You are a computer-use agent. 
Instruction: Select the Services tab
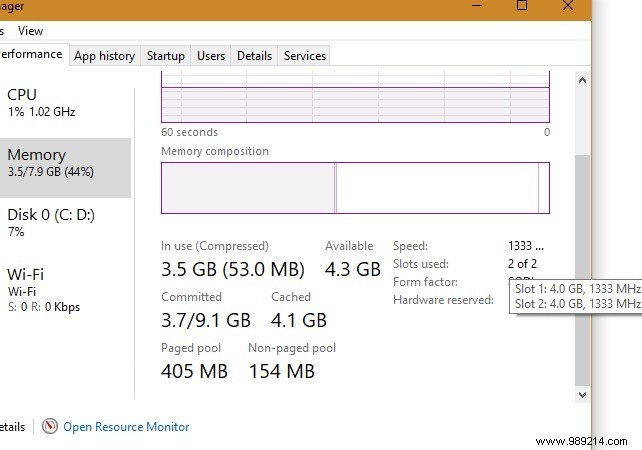(x=305, y=56)
